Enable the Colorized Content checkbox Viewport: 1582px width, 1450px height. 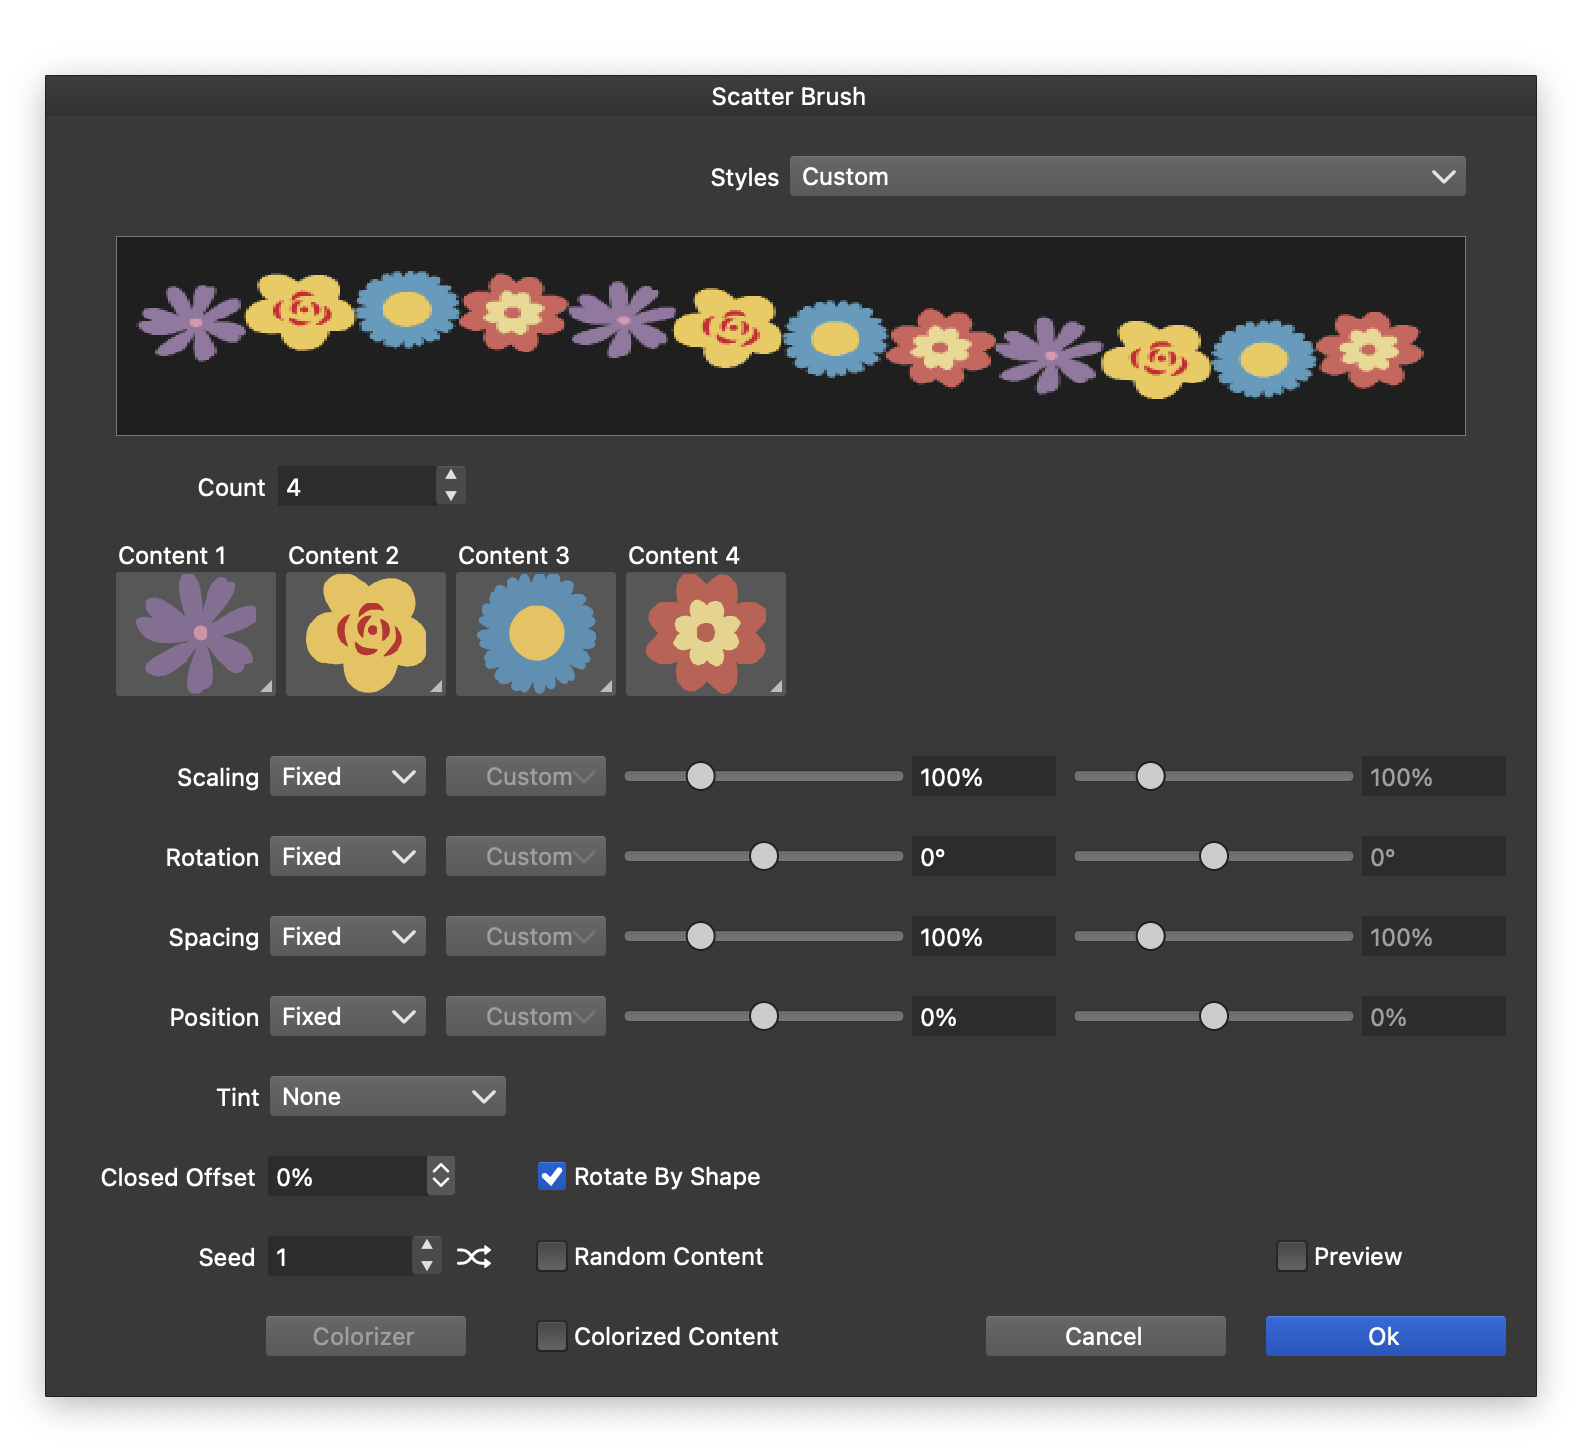[552, 1336]
